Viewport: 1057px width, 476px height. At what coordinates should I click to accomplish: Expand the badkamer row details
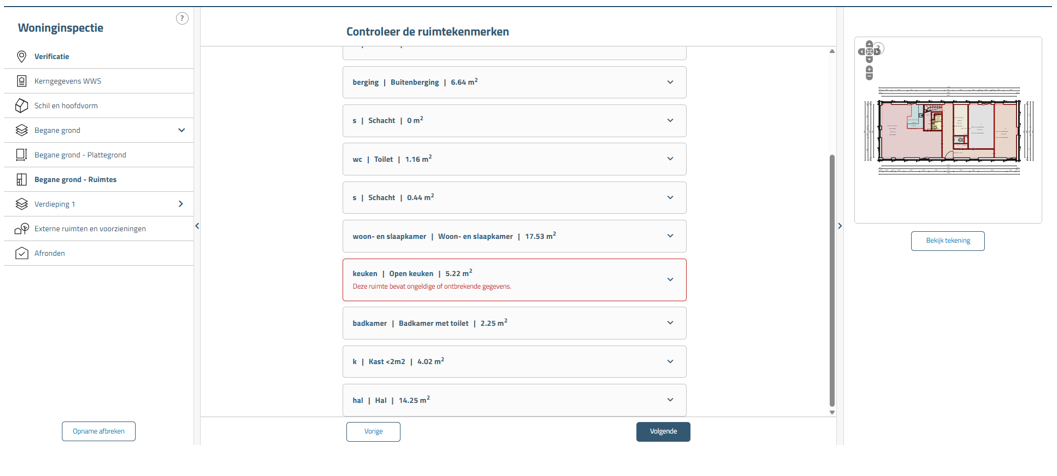670,323
